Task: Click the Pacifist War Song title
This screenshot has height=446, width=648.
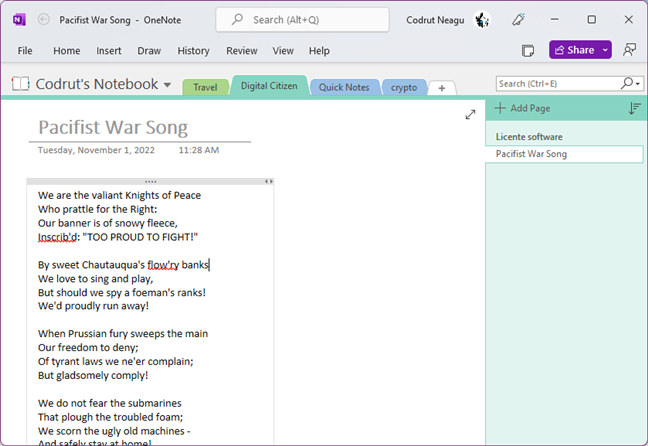Action: click(x=113, y=127)
